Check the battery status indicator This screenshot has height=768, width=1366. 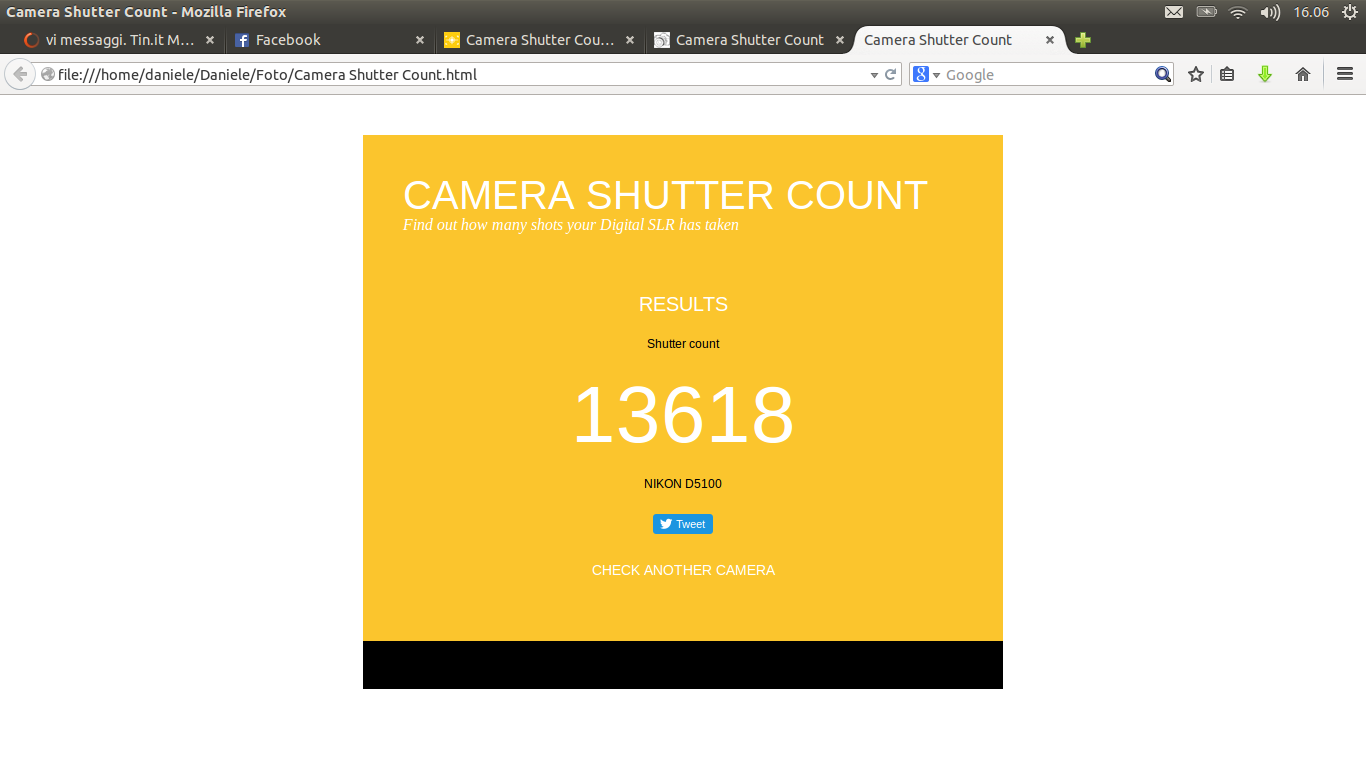[1206, 12]
